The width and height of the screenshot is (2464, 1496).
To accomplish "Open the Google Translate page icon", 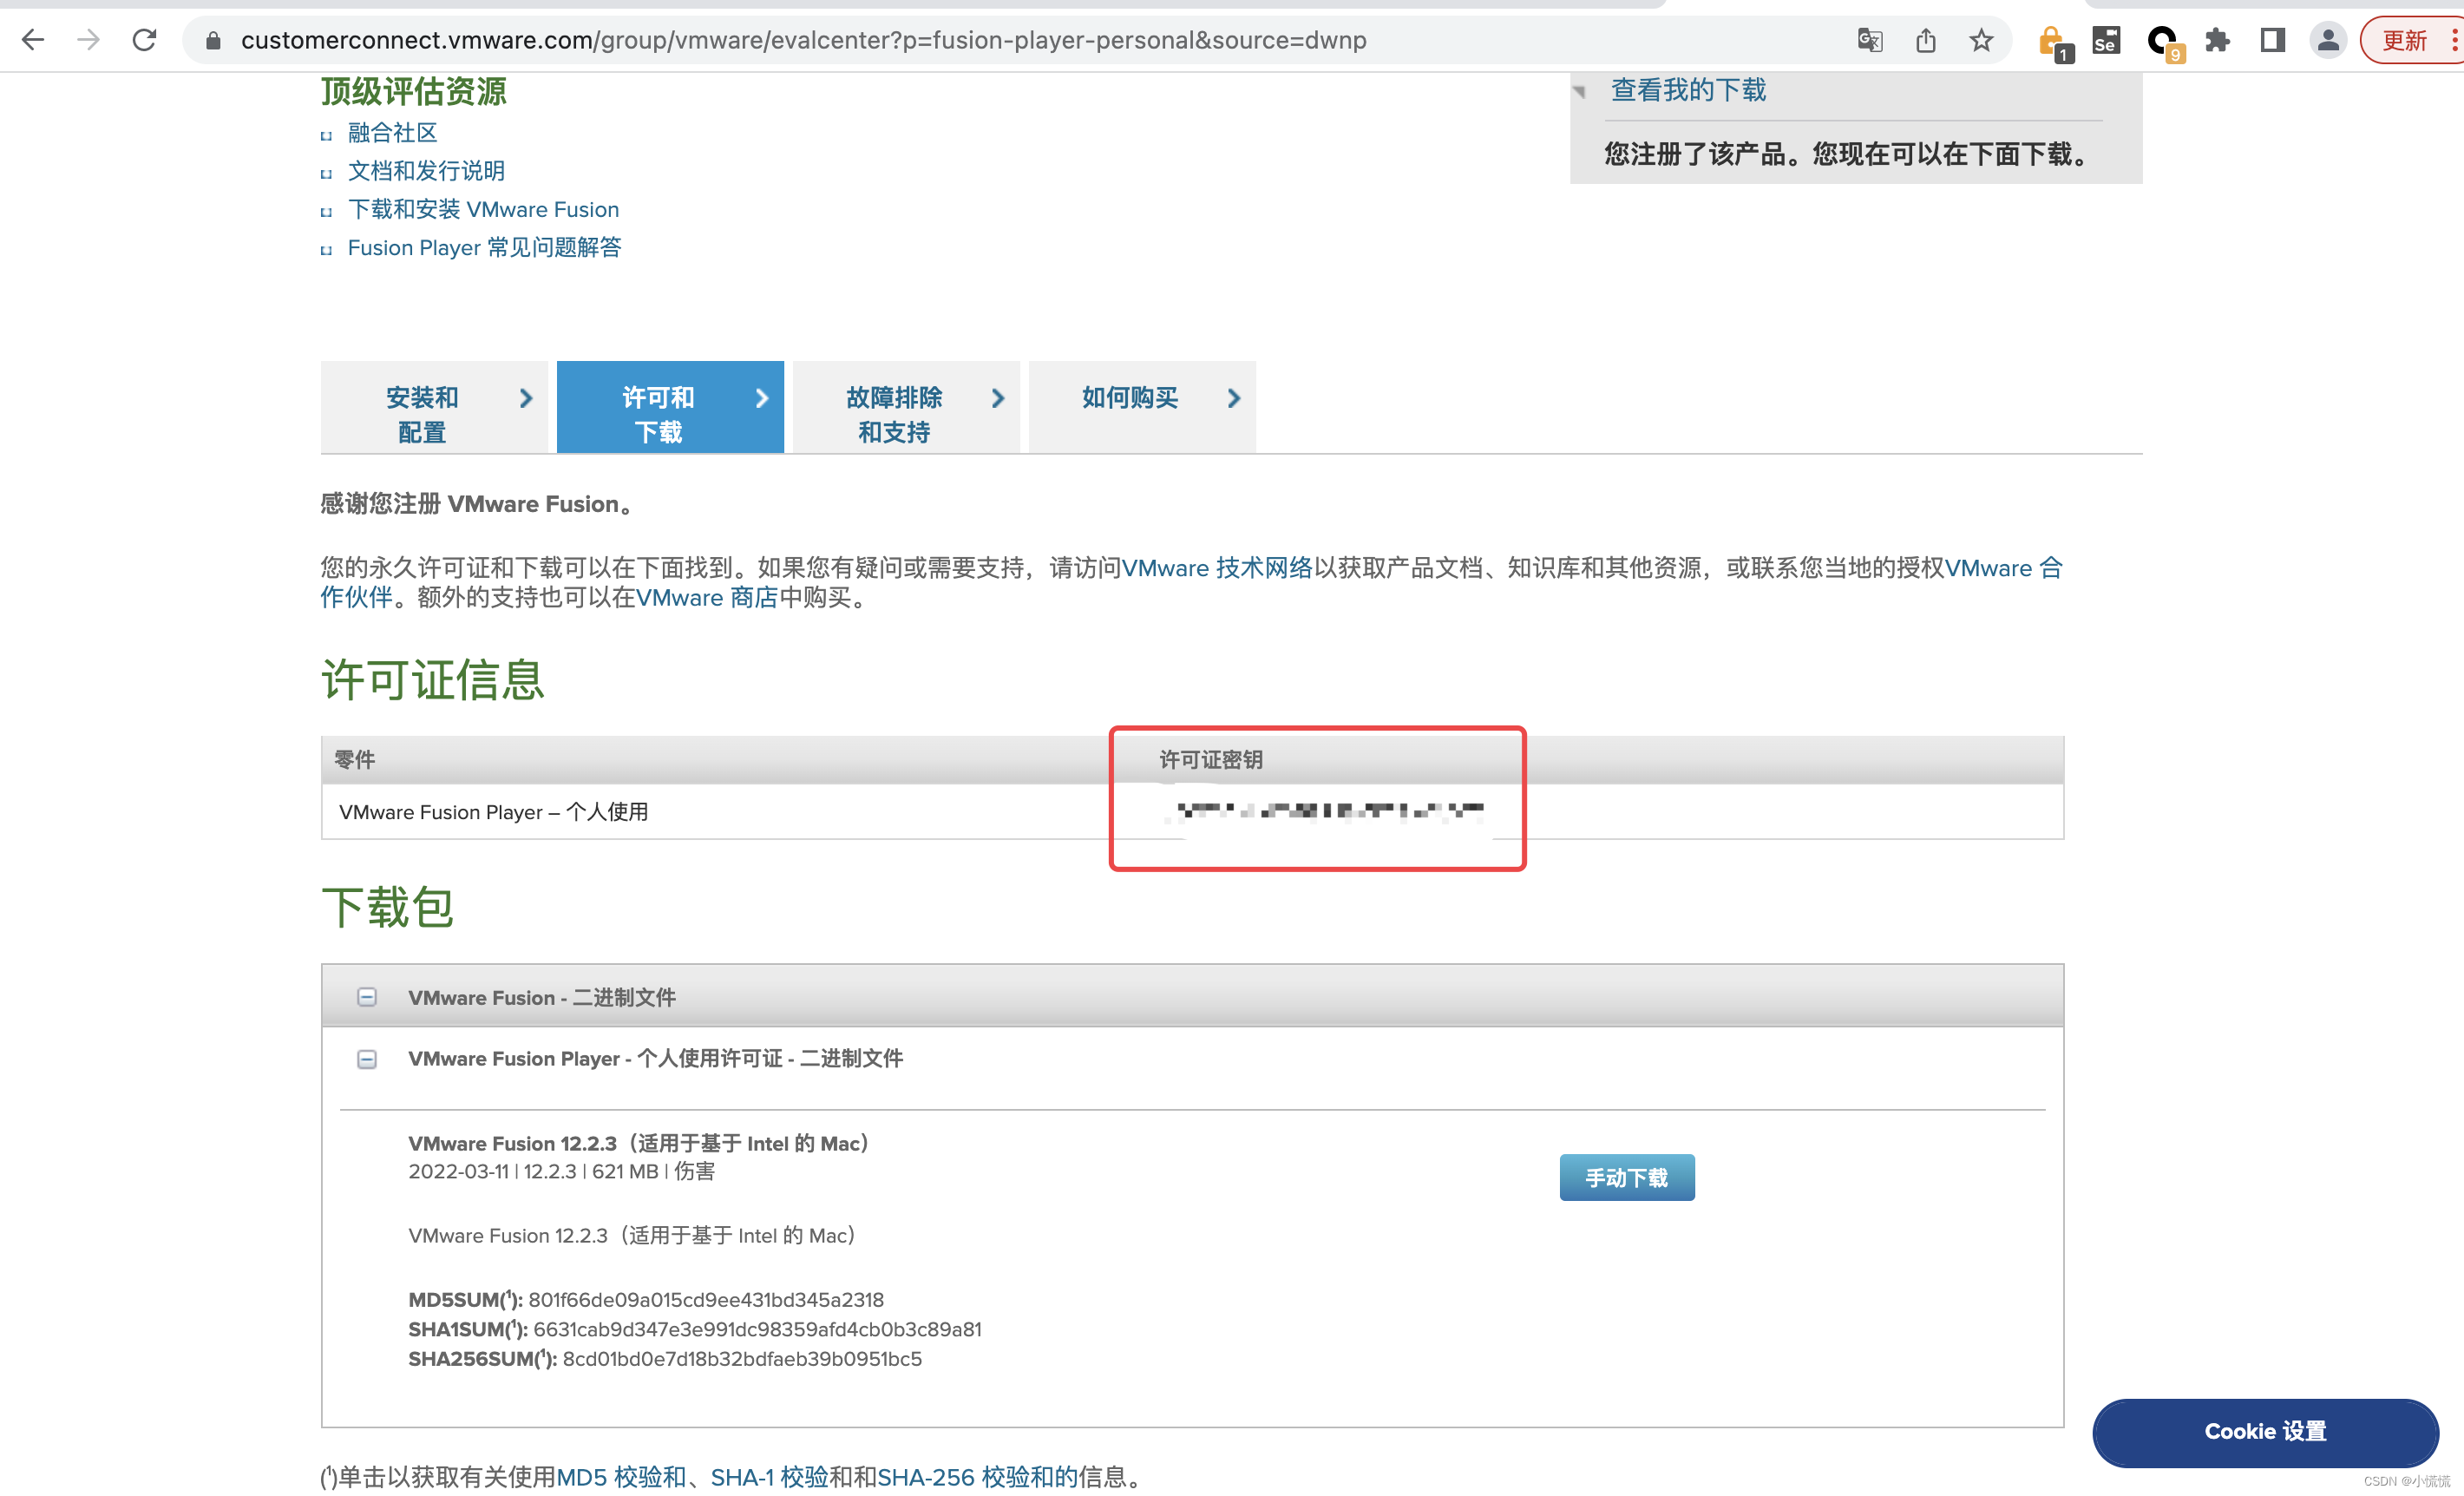I will pos(1869,40).
